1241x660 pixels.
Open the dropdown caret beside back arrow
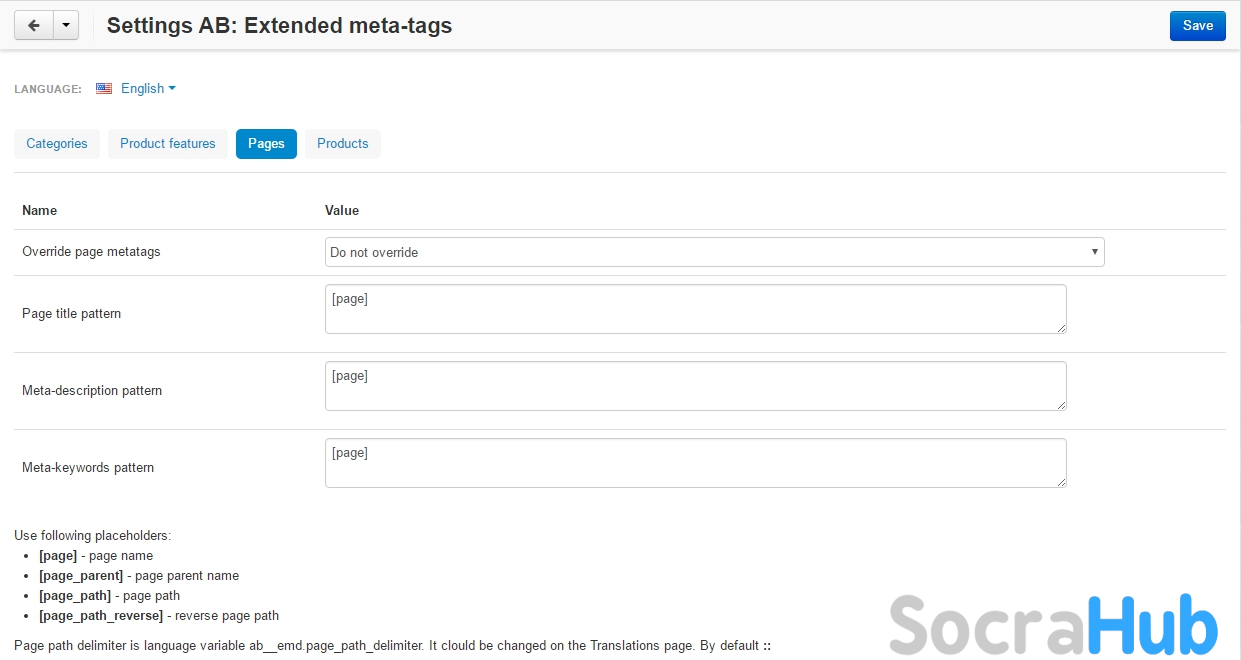tap(66, 26)
